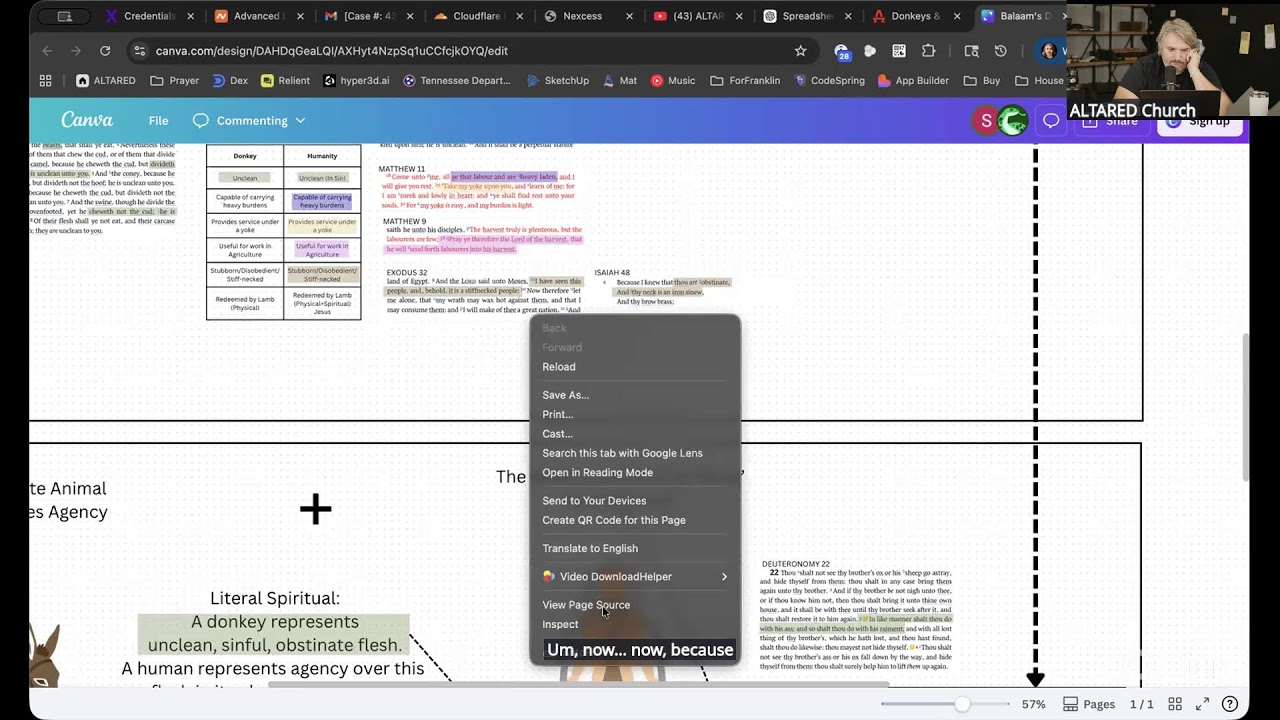Adjust the zoom slider handle
This screenshot has width=1280, height=720.
click(962, 704)
